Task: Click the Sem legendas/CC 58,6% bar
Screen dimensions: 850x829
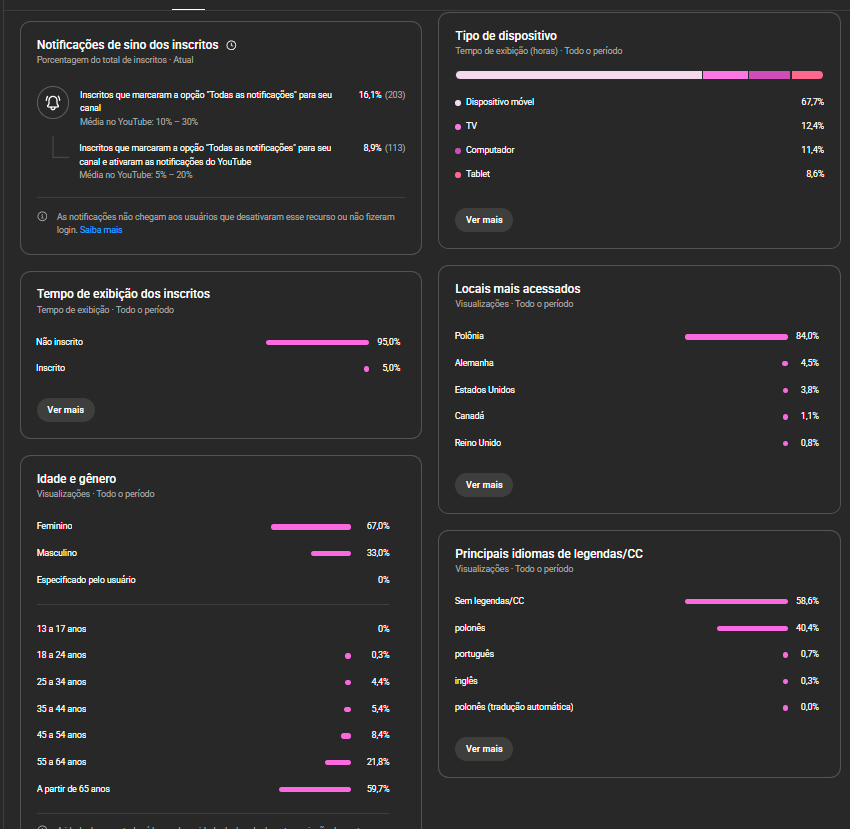Action: pos(736,601)
